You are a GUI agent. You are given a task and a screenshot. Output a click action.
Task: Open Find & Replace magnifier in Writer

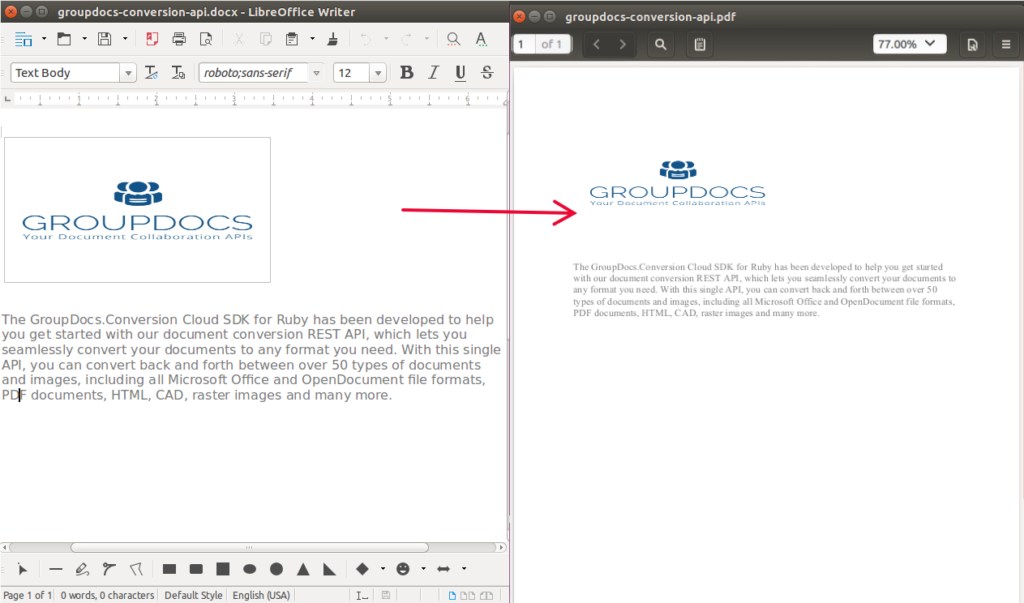click(453, 39)
